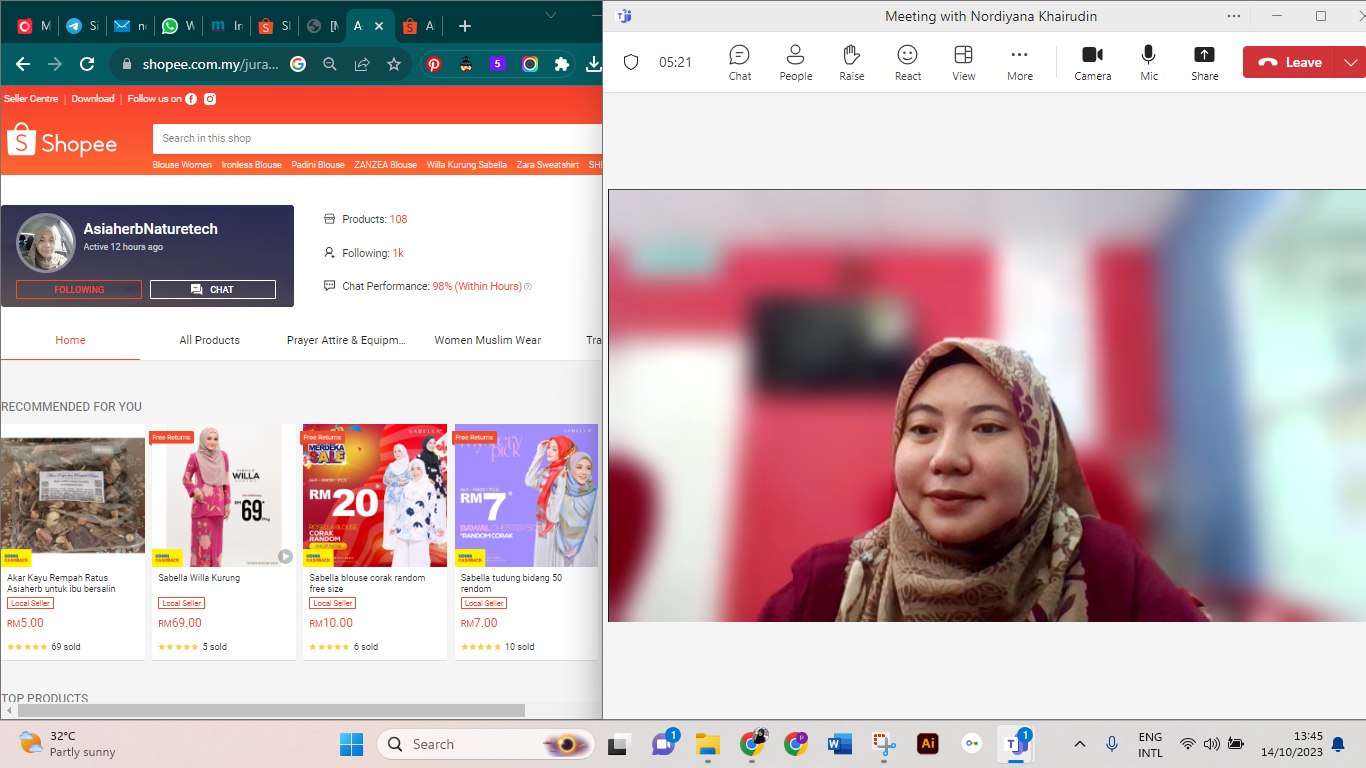This screenshot has height=768, width=1366.
Task: Open Sabella Willa Kurung product image
Action: (224, 495)
